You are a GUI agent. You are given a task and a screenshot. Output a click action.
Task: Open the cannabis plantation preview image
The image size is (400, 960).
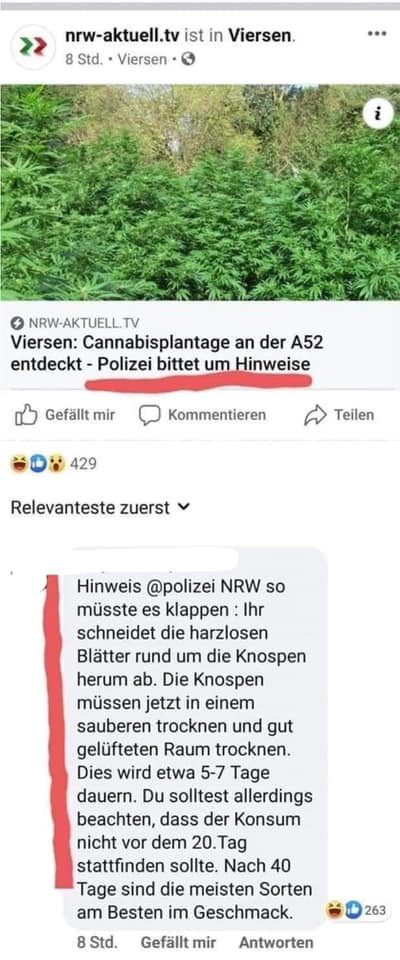pos(200,192)
